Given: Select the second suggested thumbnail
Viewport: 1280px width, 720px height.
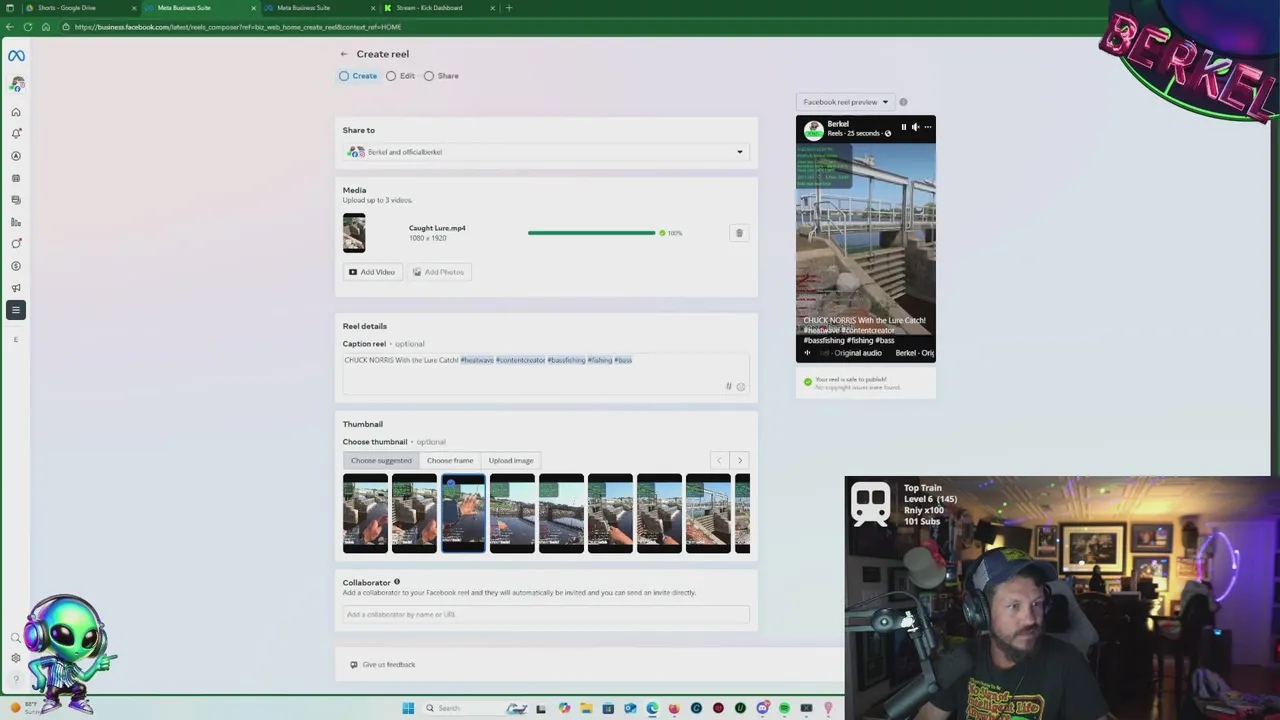Looking at the screenshot, I should pos(414,513).
